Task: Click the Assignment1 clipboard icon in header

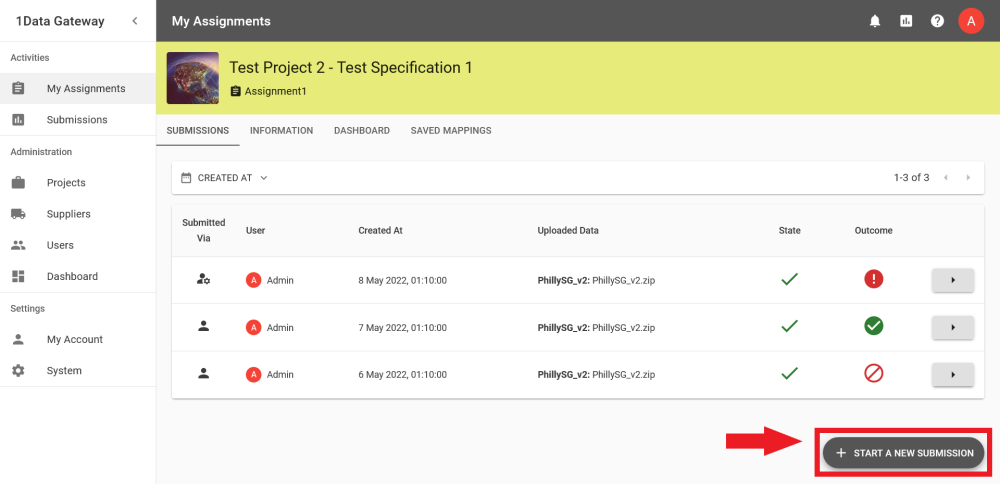Action: pos(235,91)
